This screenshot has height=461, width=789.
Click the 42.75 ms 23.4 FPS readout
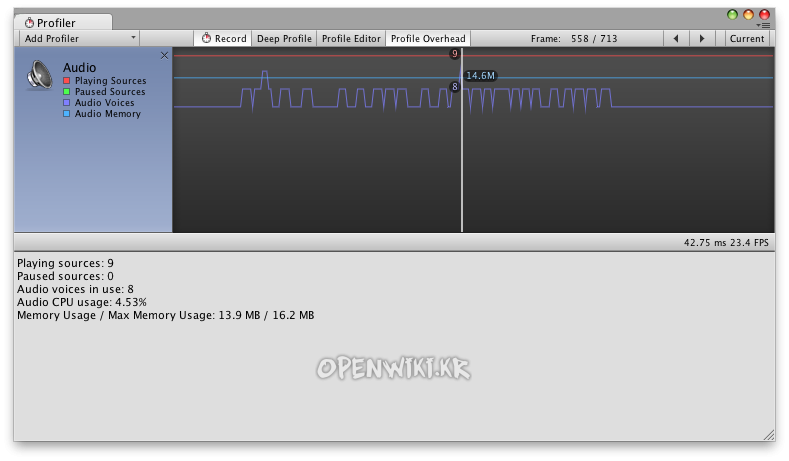pos(726,243)
